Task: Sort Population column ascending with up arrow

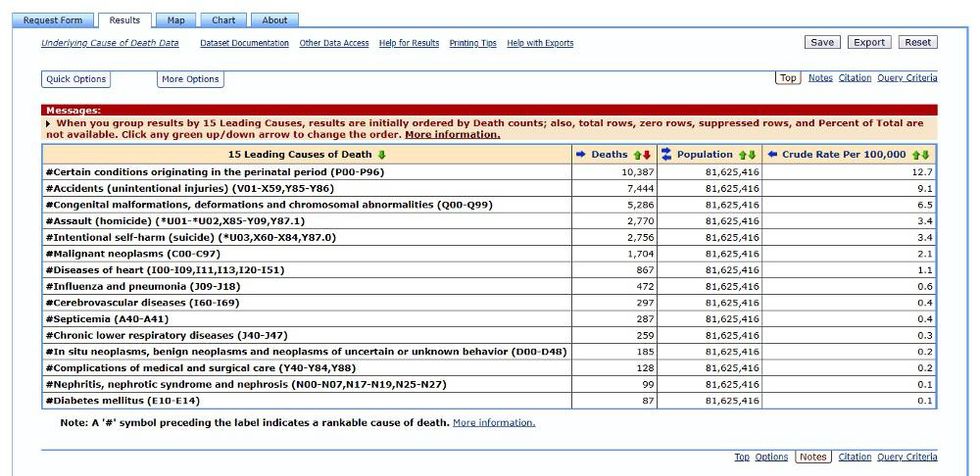Action: point(742,155)
